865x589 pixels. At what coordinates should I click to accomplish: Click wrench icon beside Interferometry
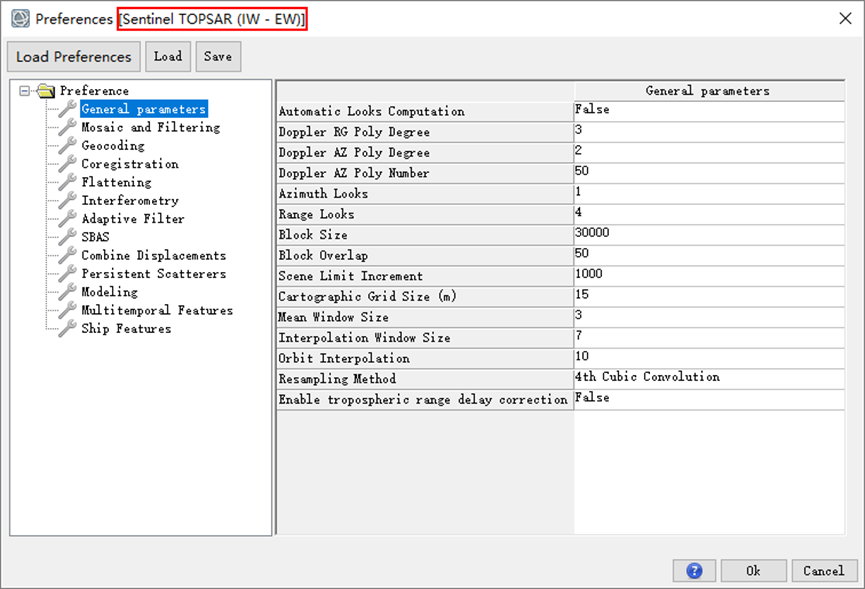(67, 200)
